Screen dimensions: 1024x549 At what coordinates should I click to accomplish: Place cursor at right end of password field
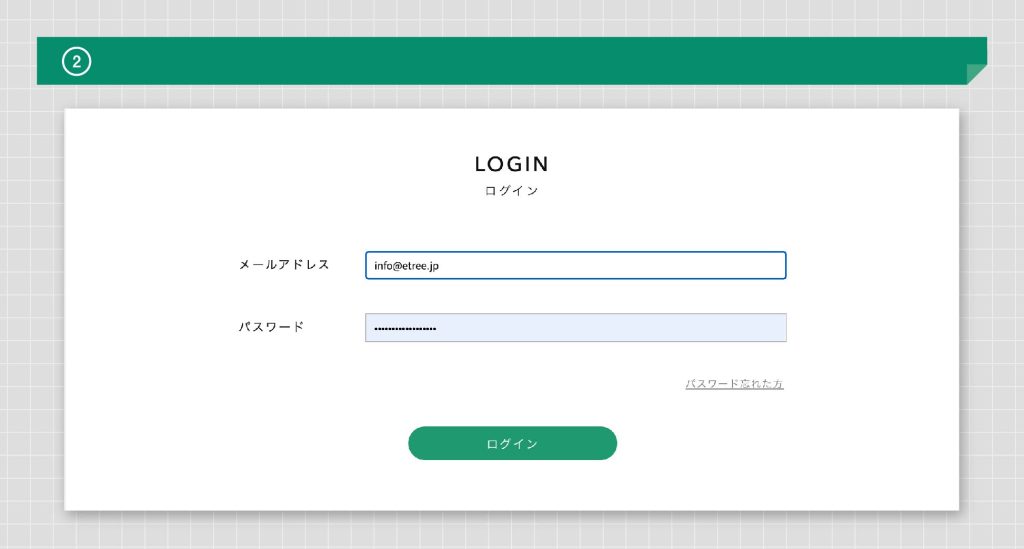[775, 328]
